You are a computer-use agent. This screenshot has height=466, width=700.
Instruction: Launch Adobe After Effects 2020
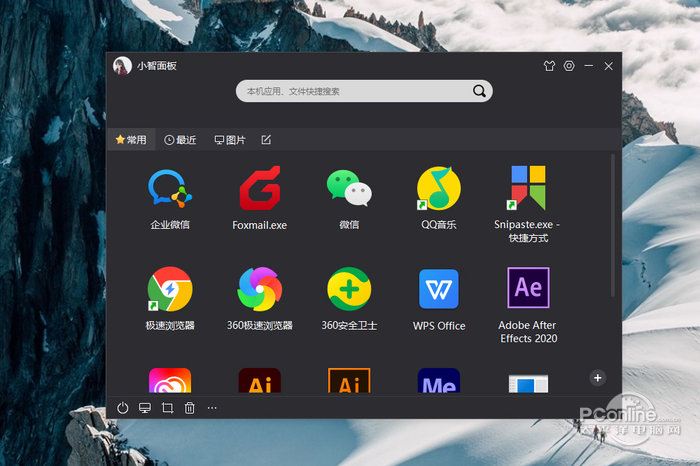528,288
